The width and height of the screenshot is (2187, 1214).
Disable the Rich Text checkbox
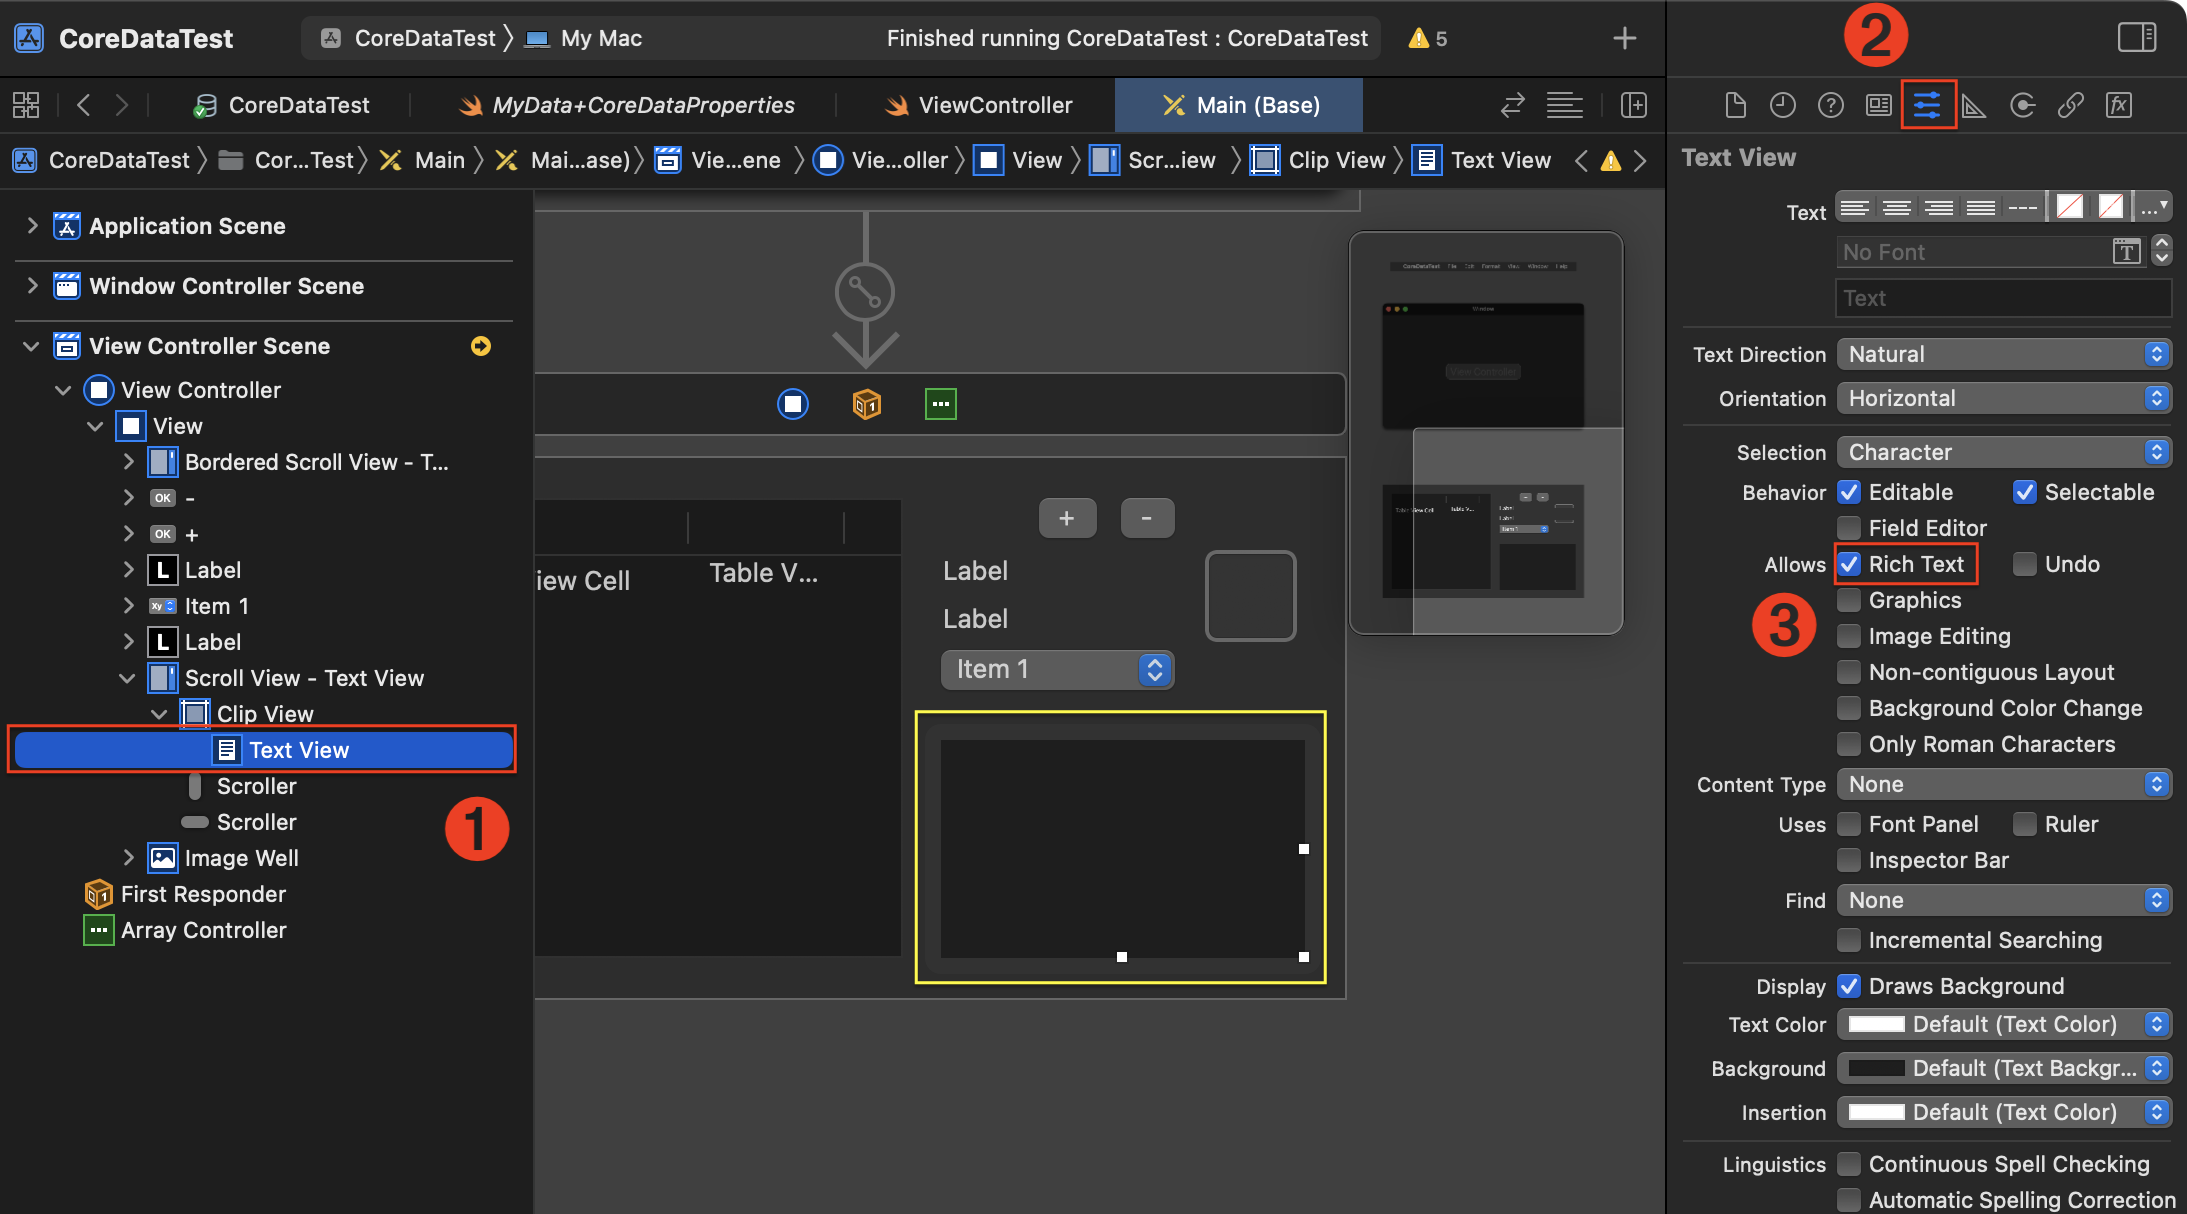[x=1850, y=564]
